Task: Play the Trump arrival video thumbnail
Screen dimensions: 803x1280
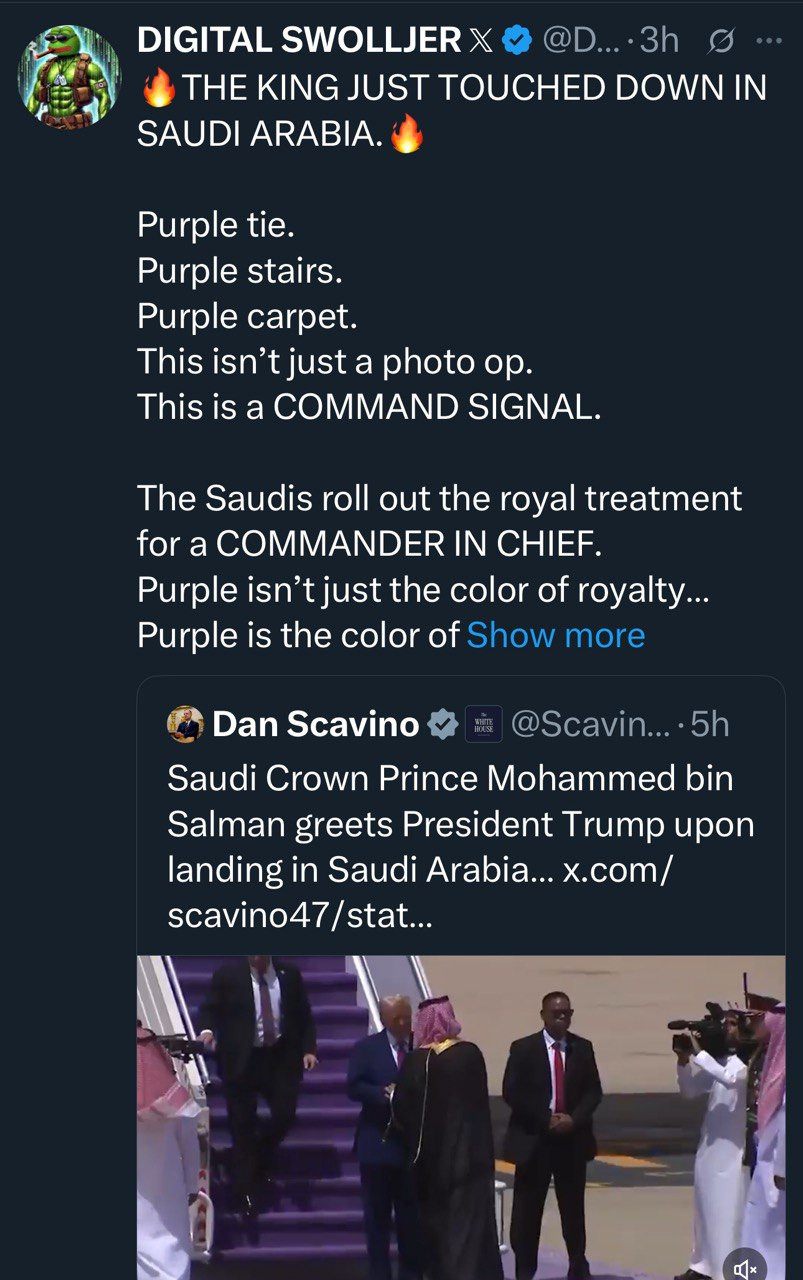Action: tap(460, 1115)
